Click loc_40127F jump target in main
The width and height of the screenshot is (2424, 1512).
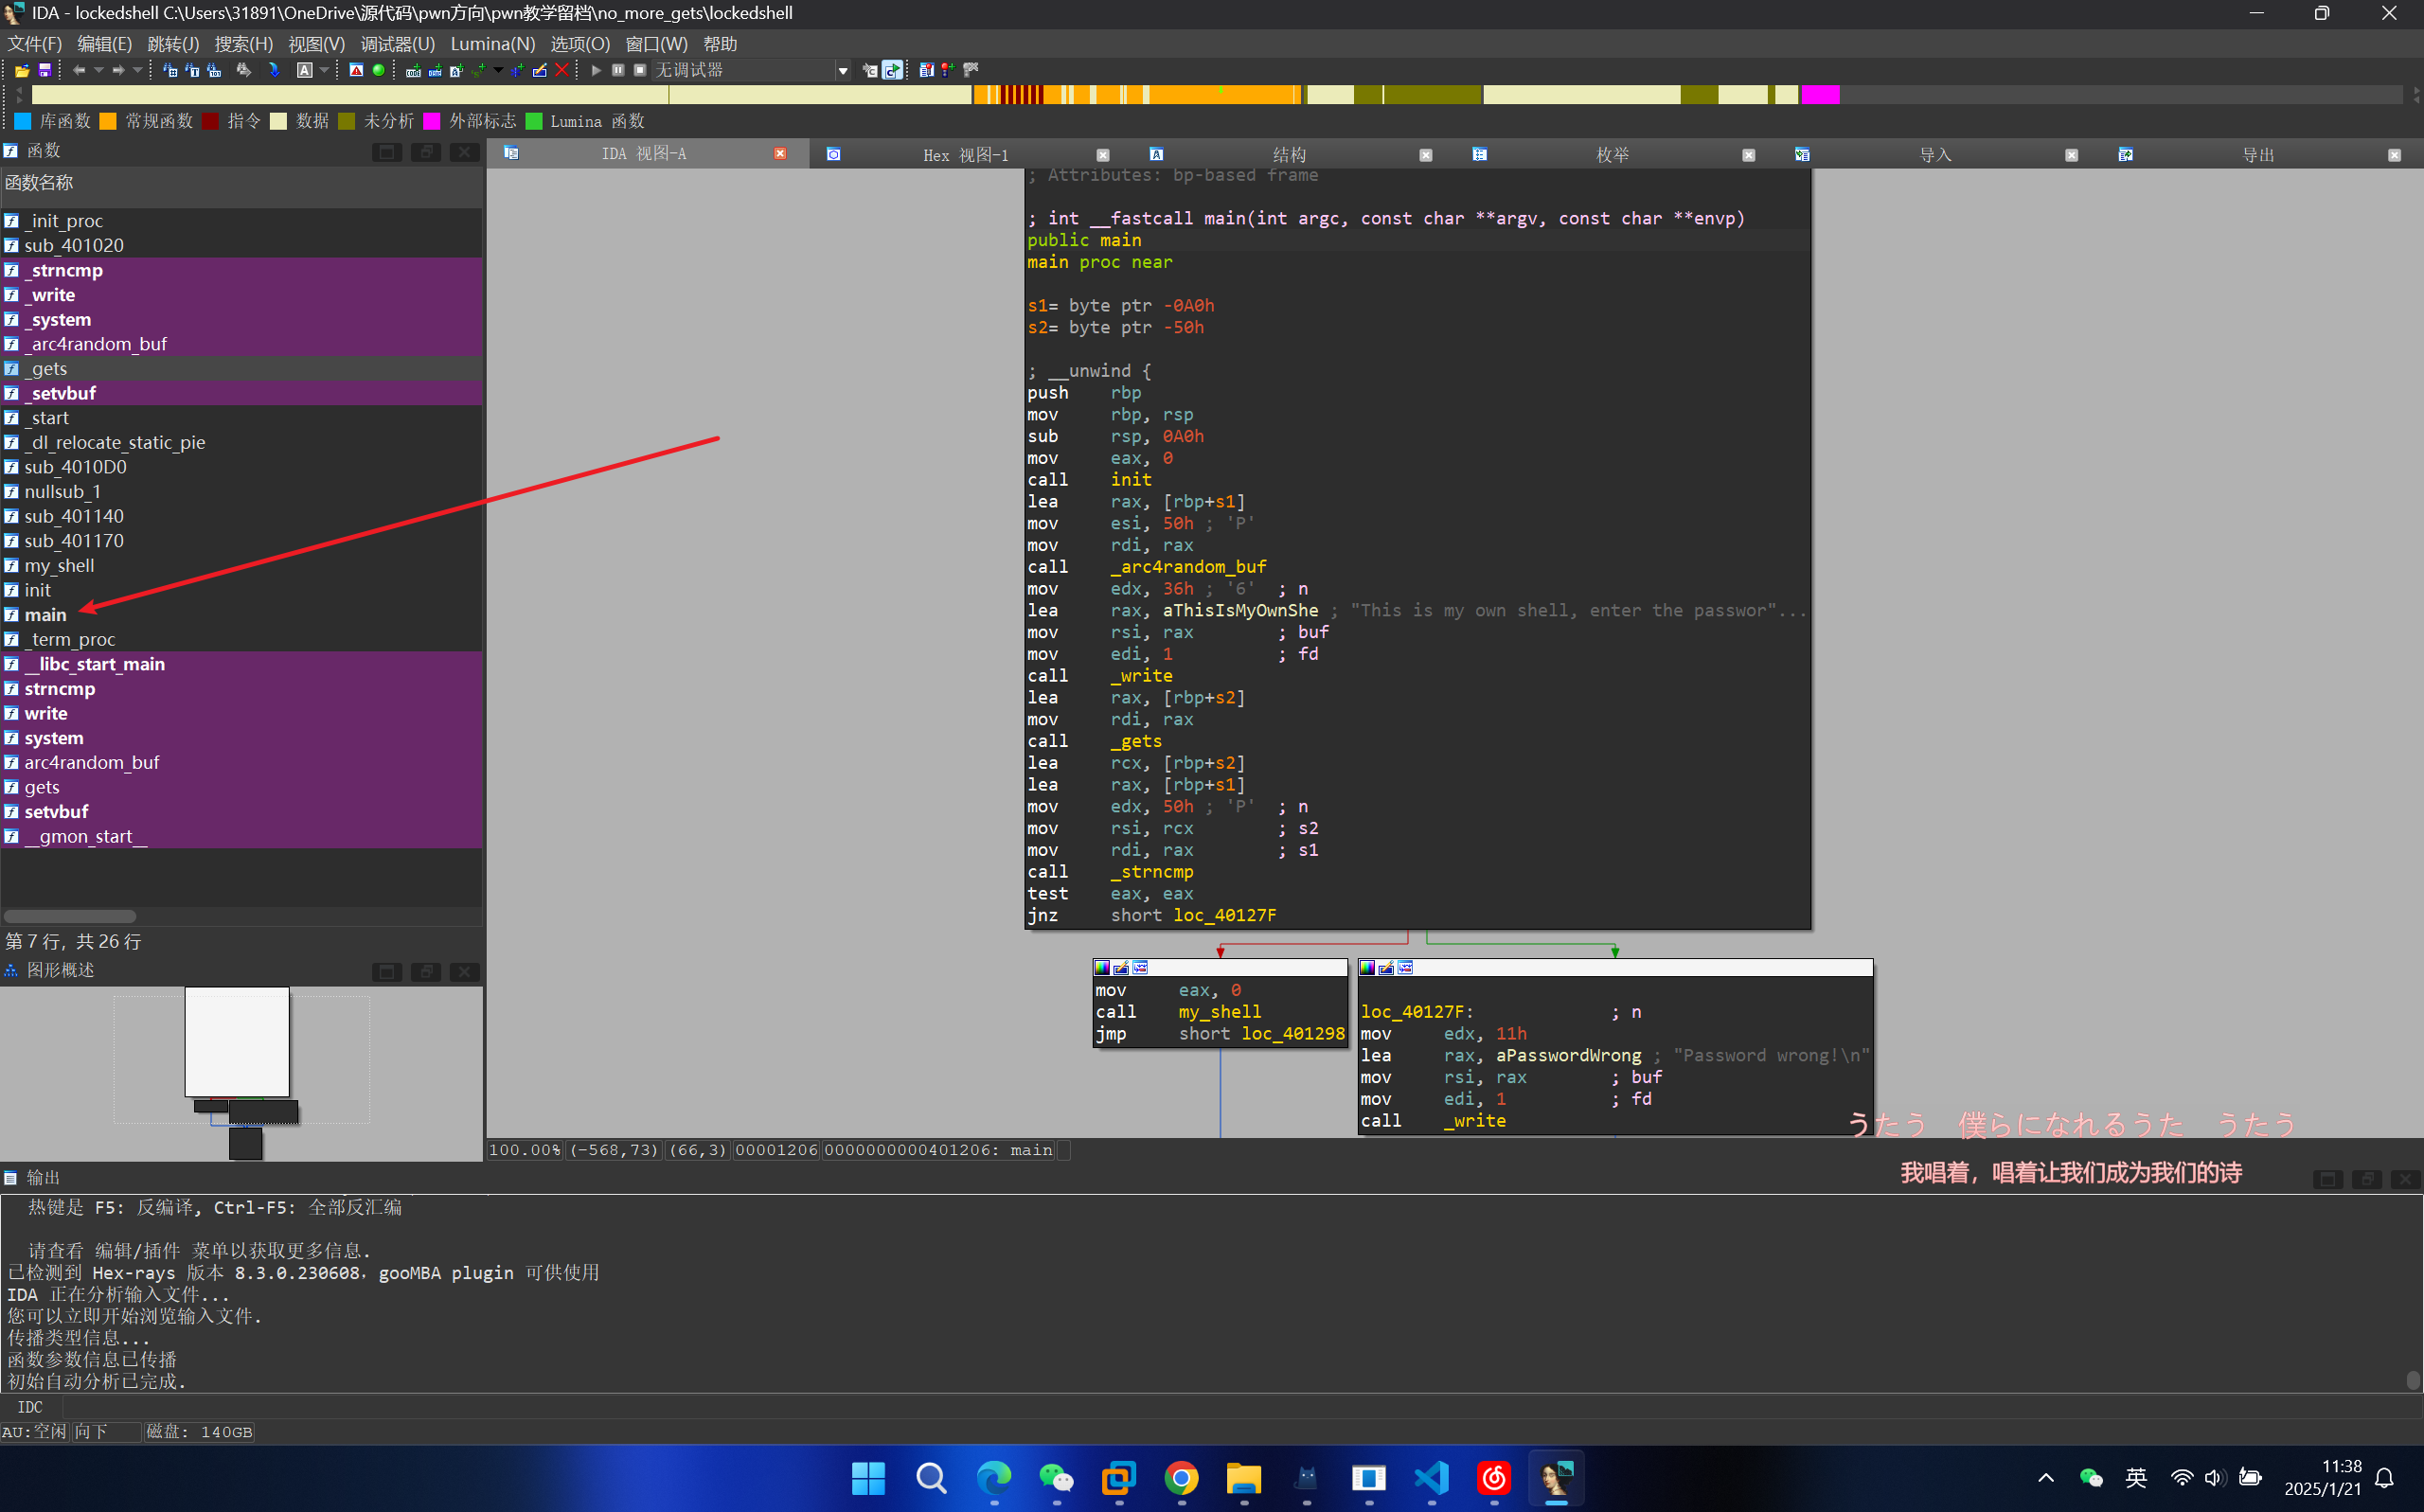pyautogui.click(x=1224, y=916)
